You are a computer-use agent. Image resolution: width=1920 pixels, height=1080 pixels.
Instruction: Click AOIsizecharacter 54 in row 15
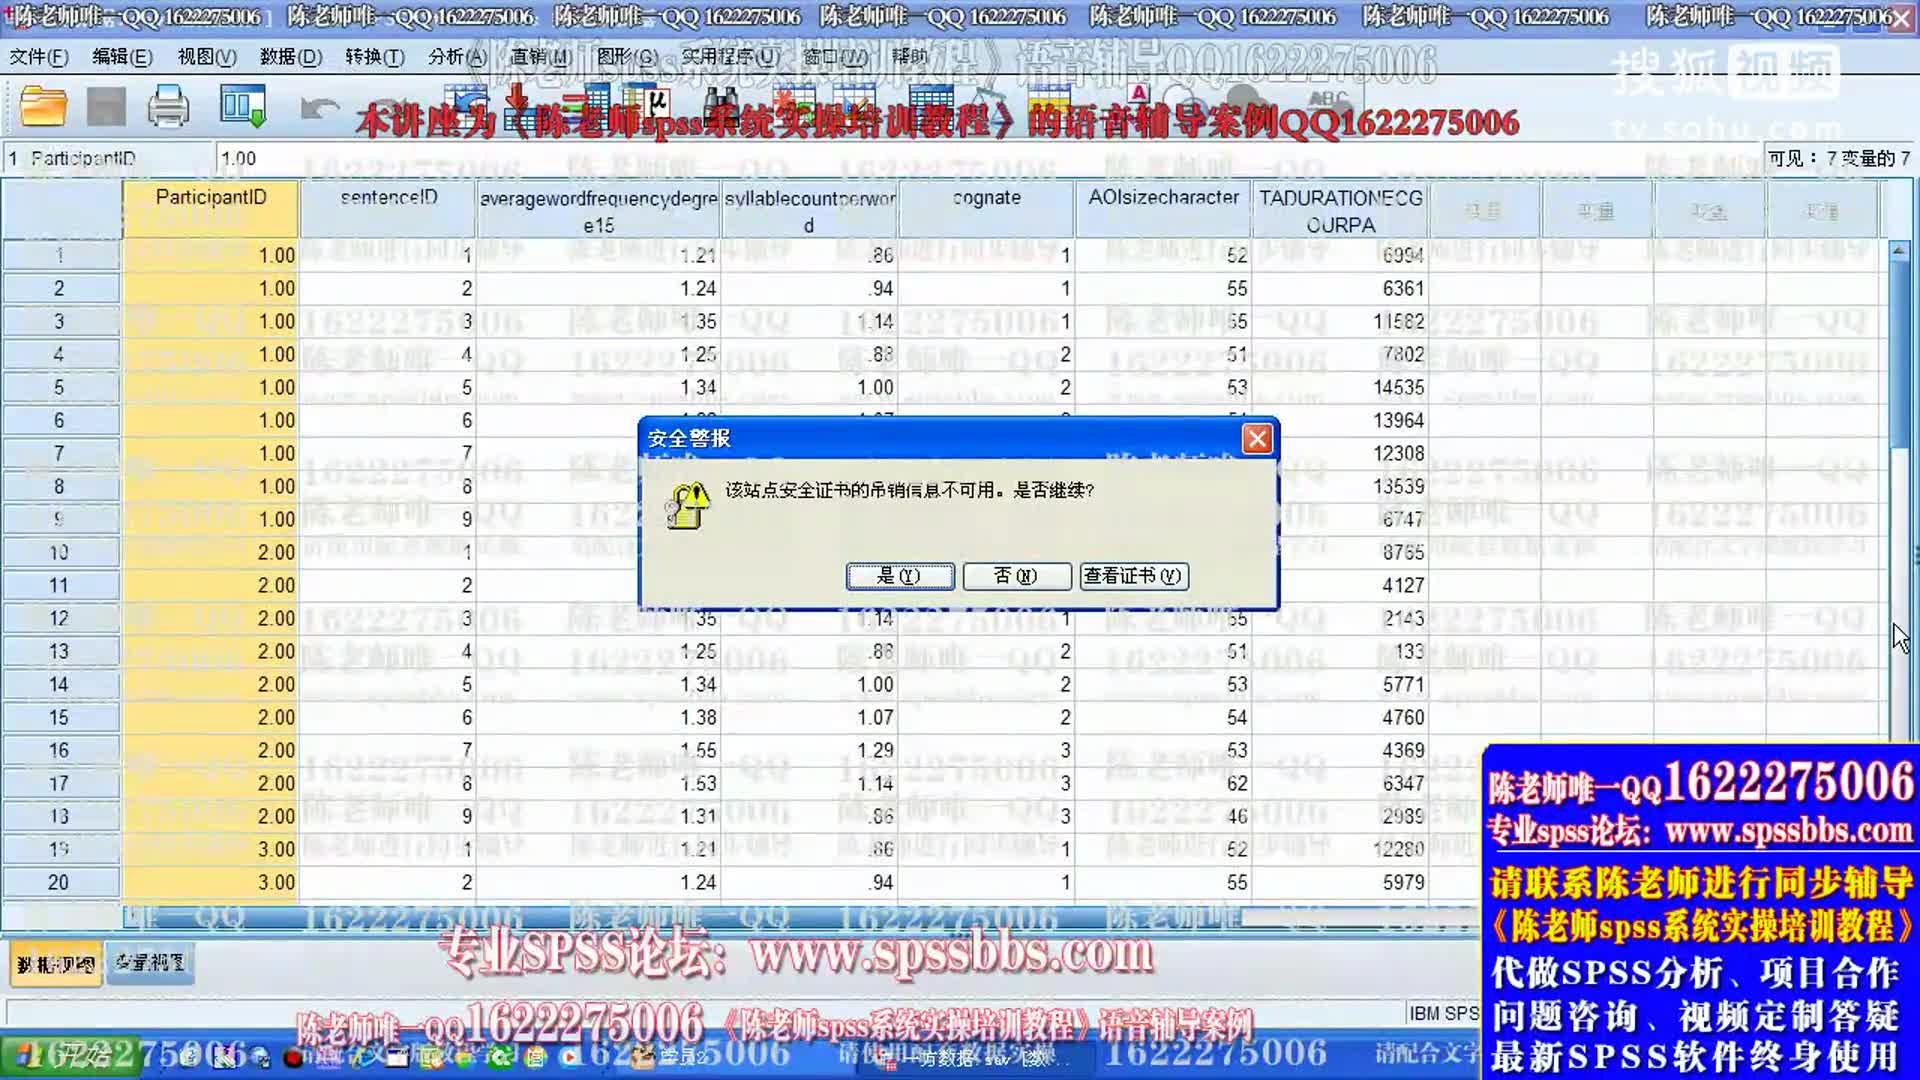(x=1163, y=717)
